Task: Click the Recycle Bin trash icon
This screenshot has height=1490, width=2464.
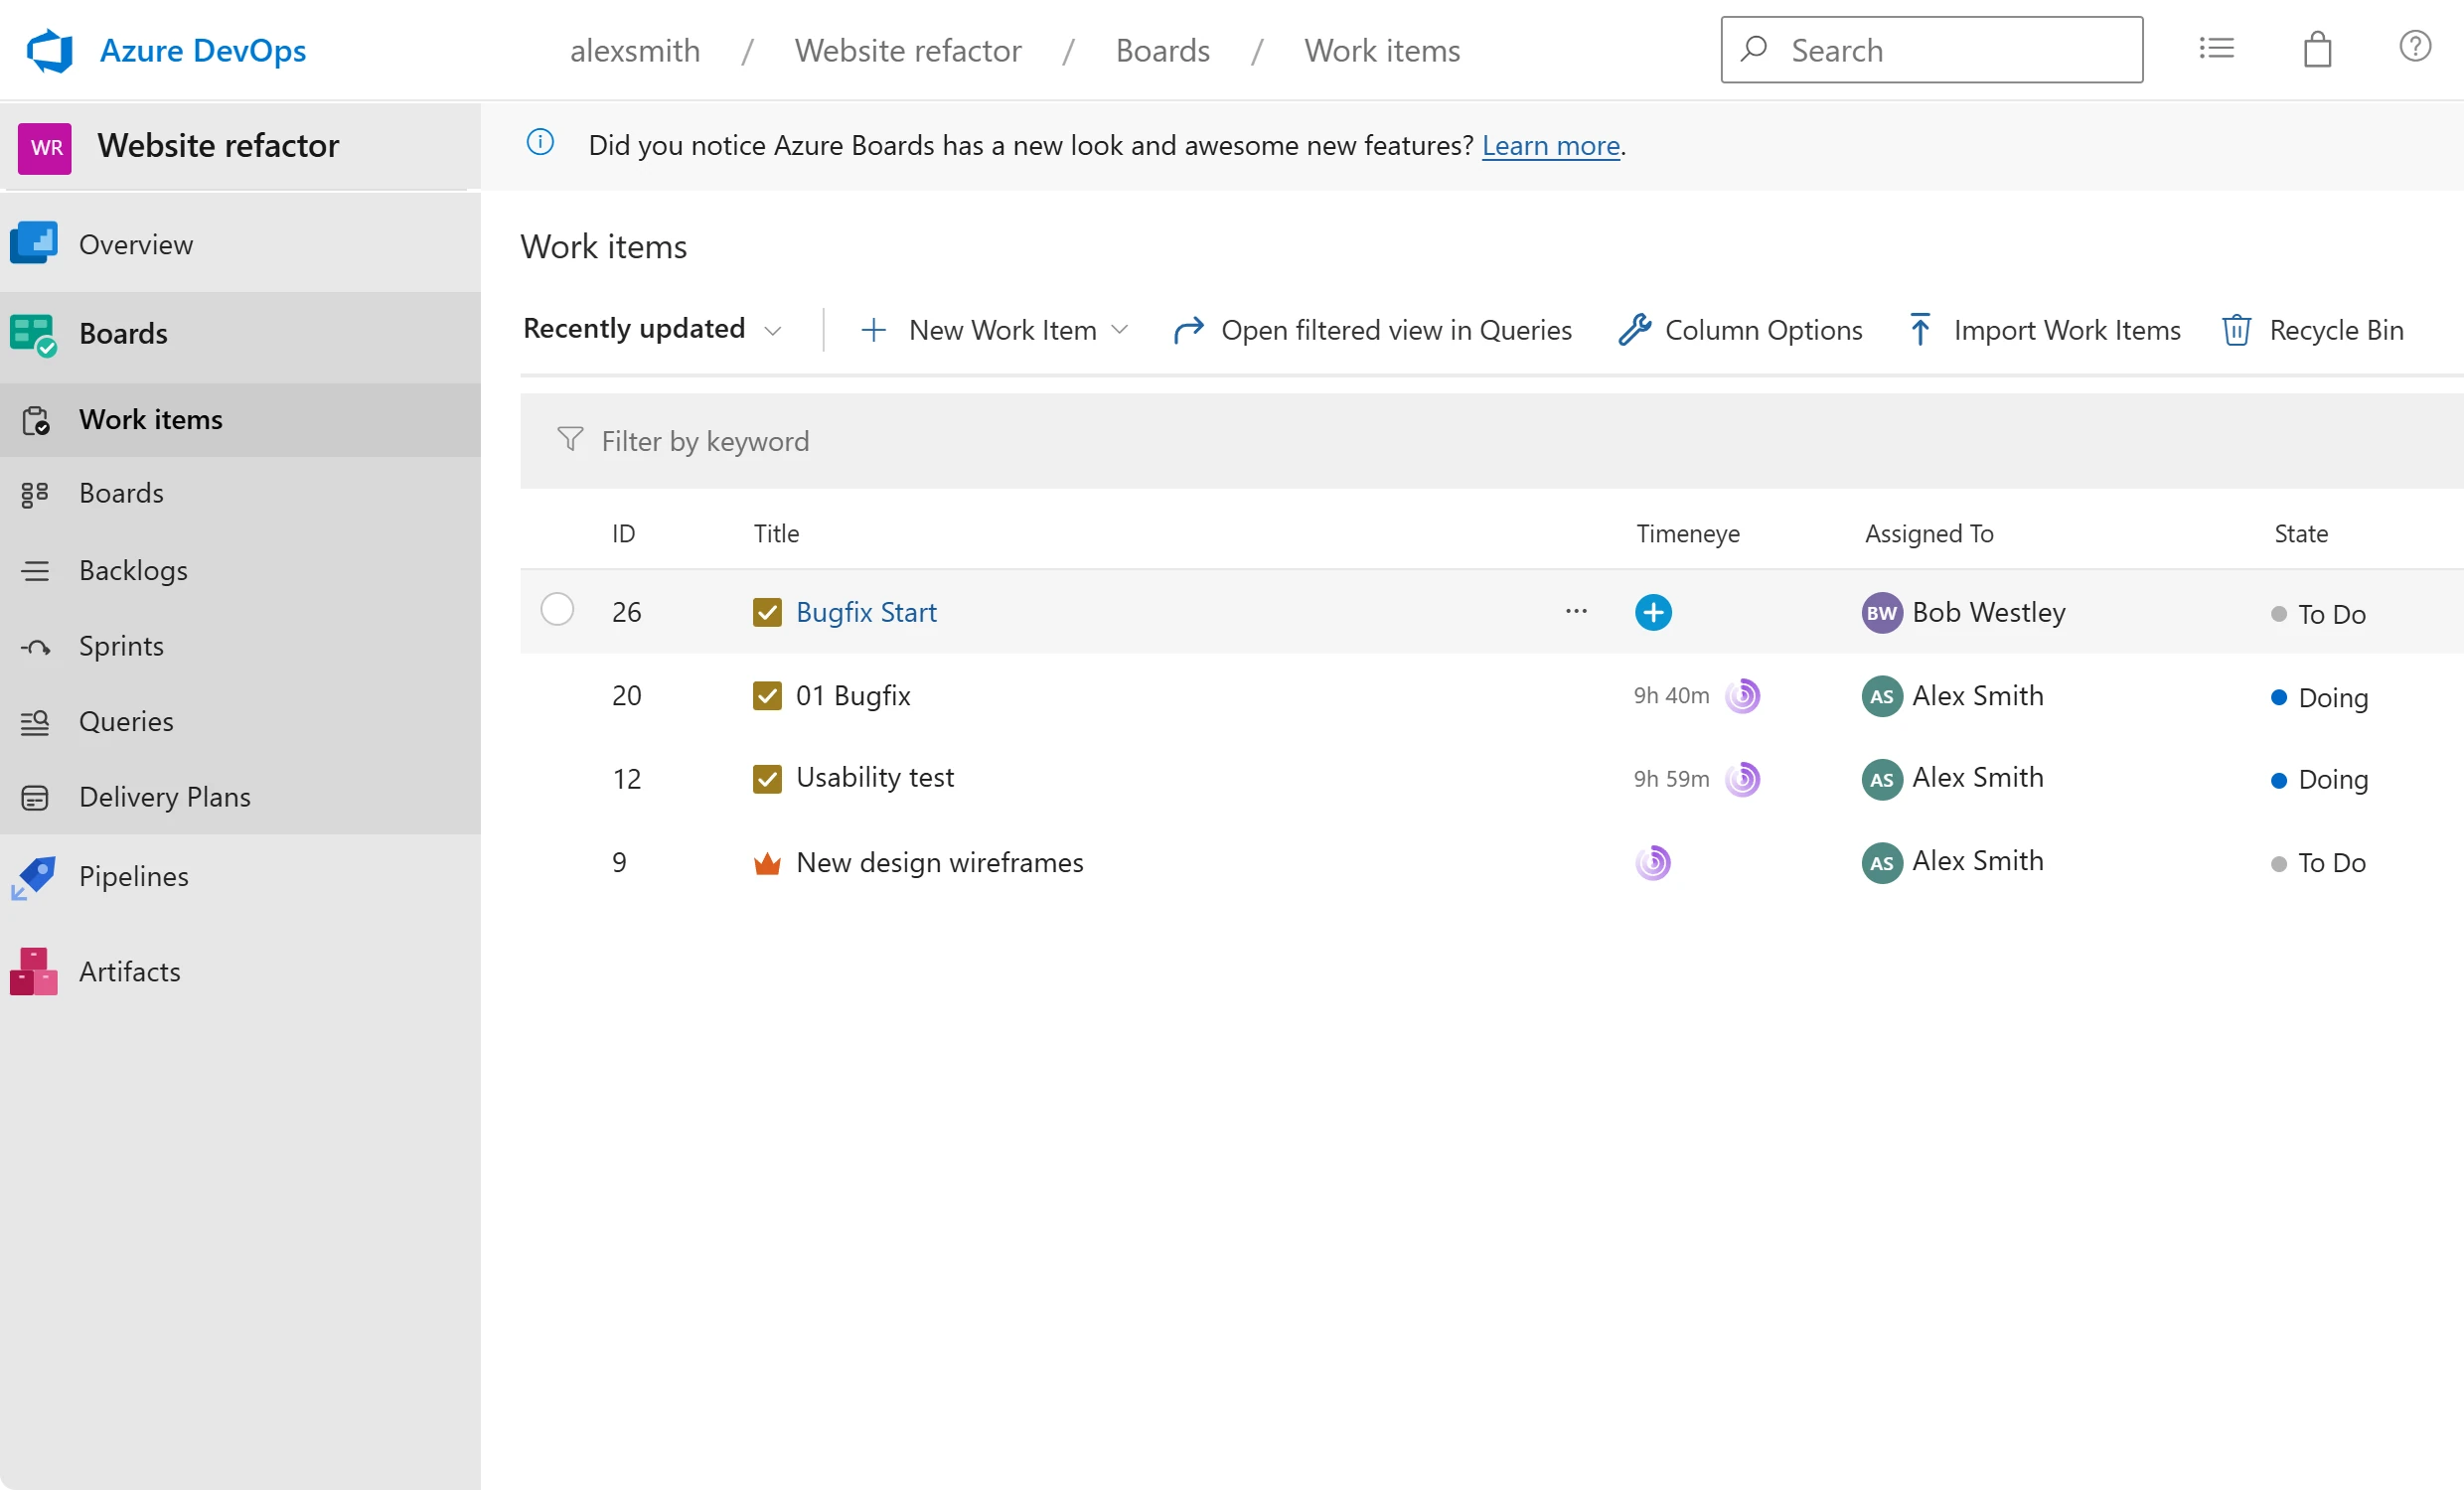Action: pyautogui.click(x=2236, y=330)
